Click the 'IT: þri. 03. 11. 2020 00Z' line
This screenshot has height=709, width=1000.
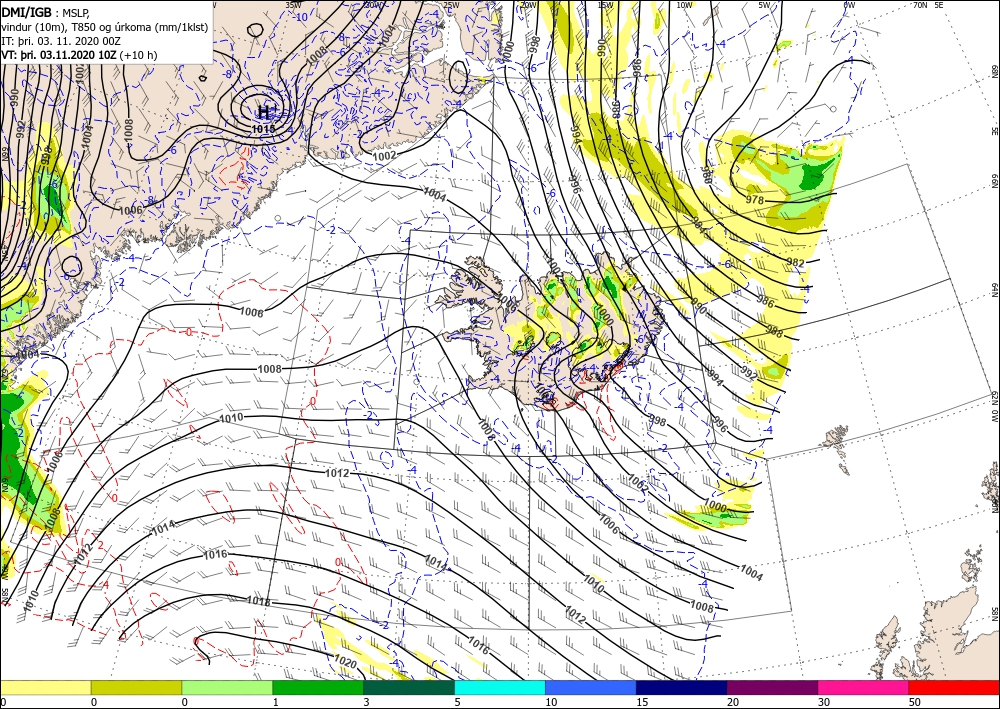point(61,41)
